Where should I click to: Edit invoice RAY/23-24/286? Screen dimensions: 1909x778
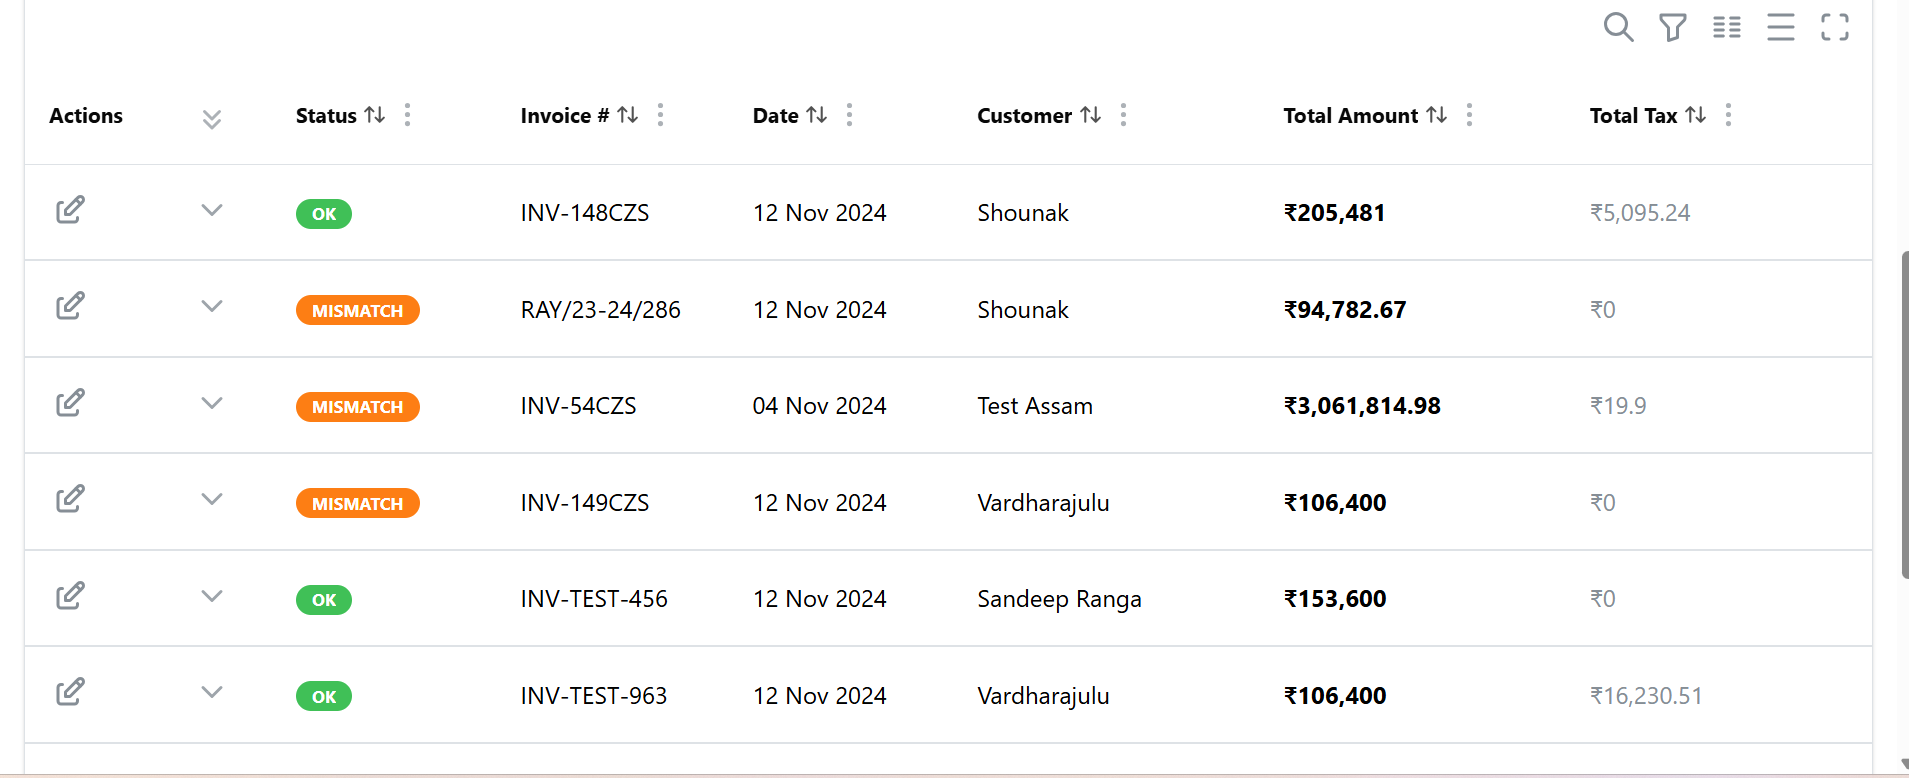pyautogui.click(x=70, y=306)
